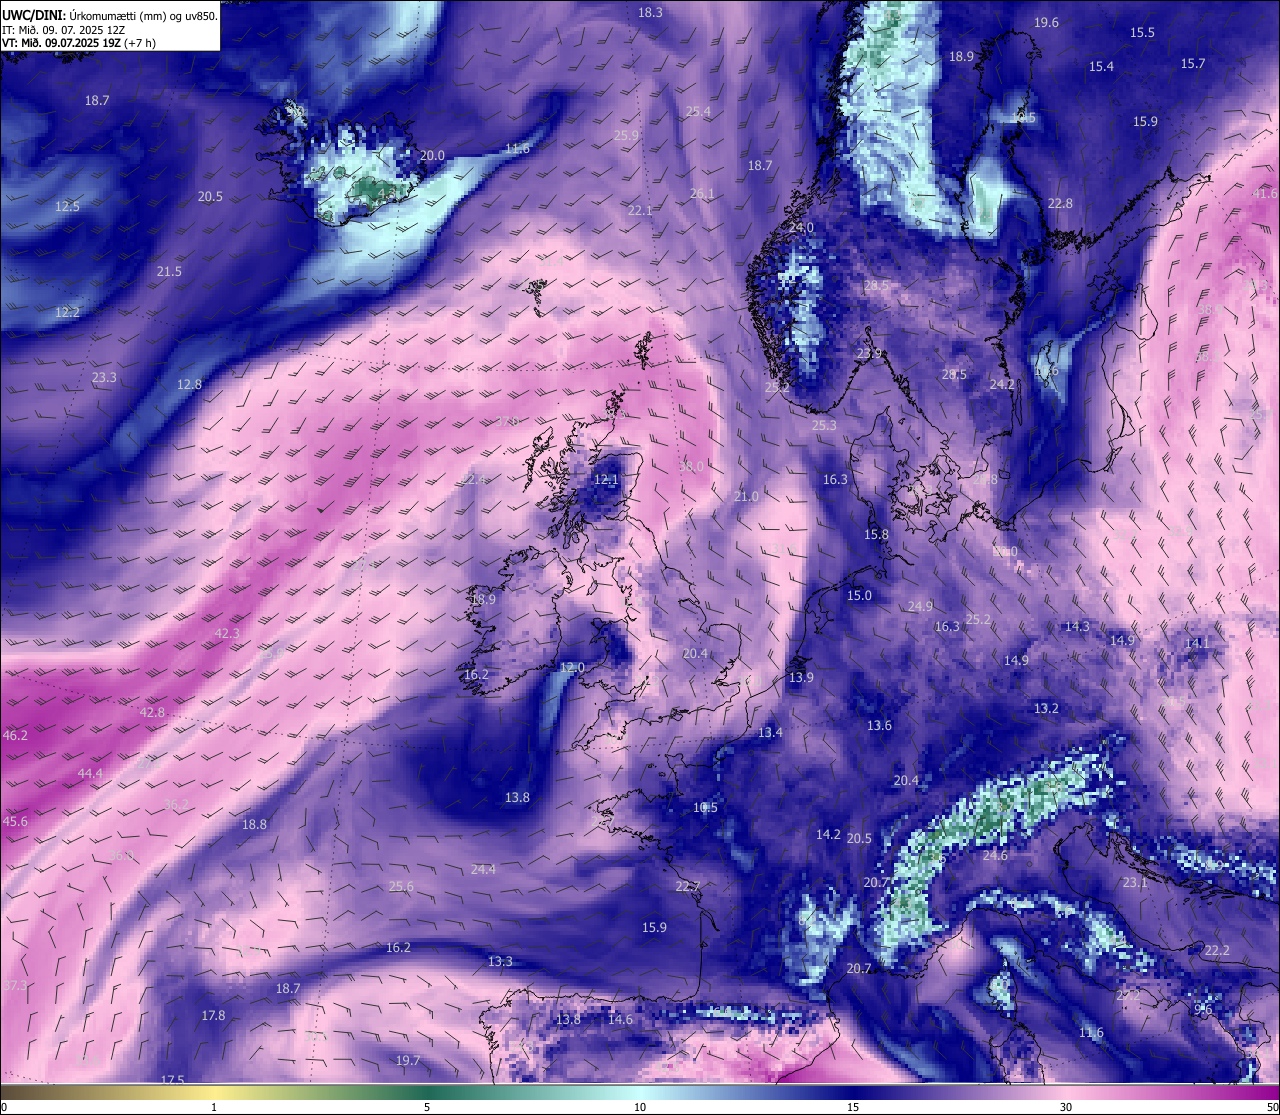Select the 15.5 map value

(x=1142, y=32)
